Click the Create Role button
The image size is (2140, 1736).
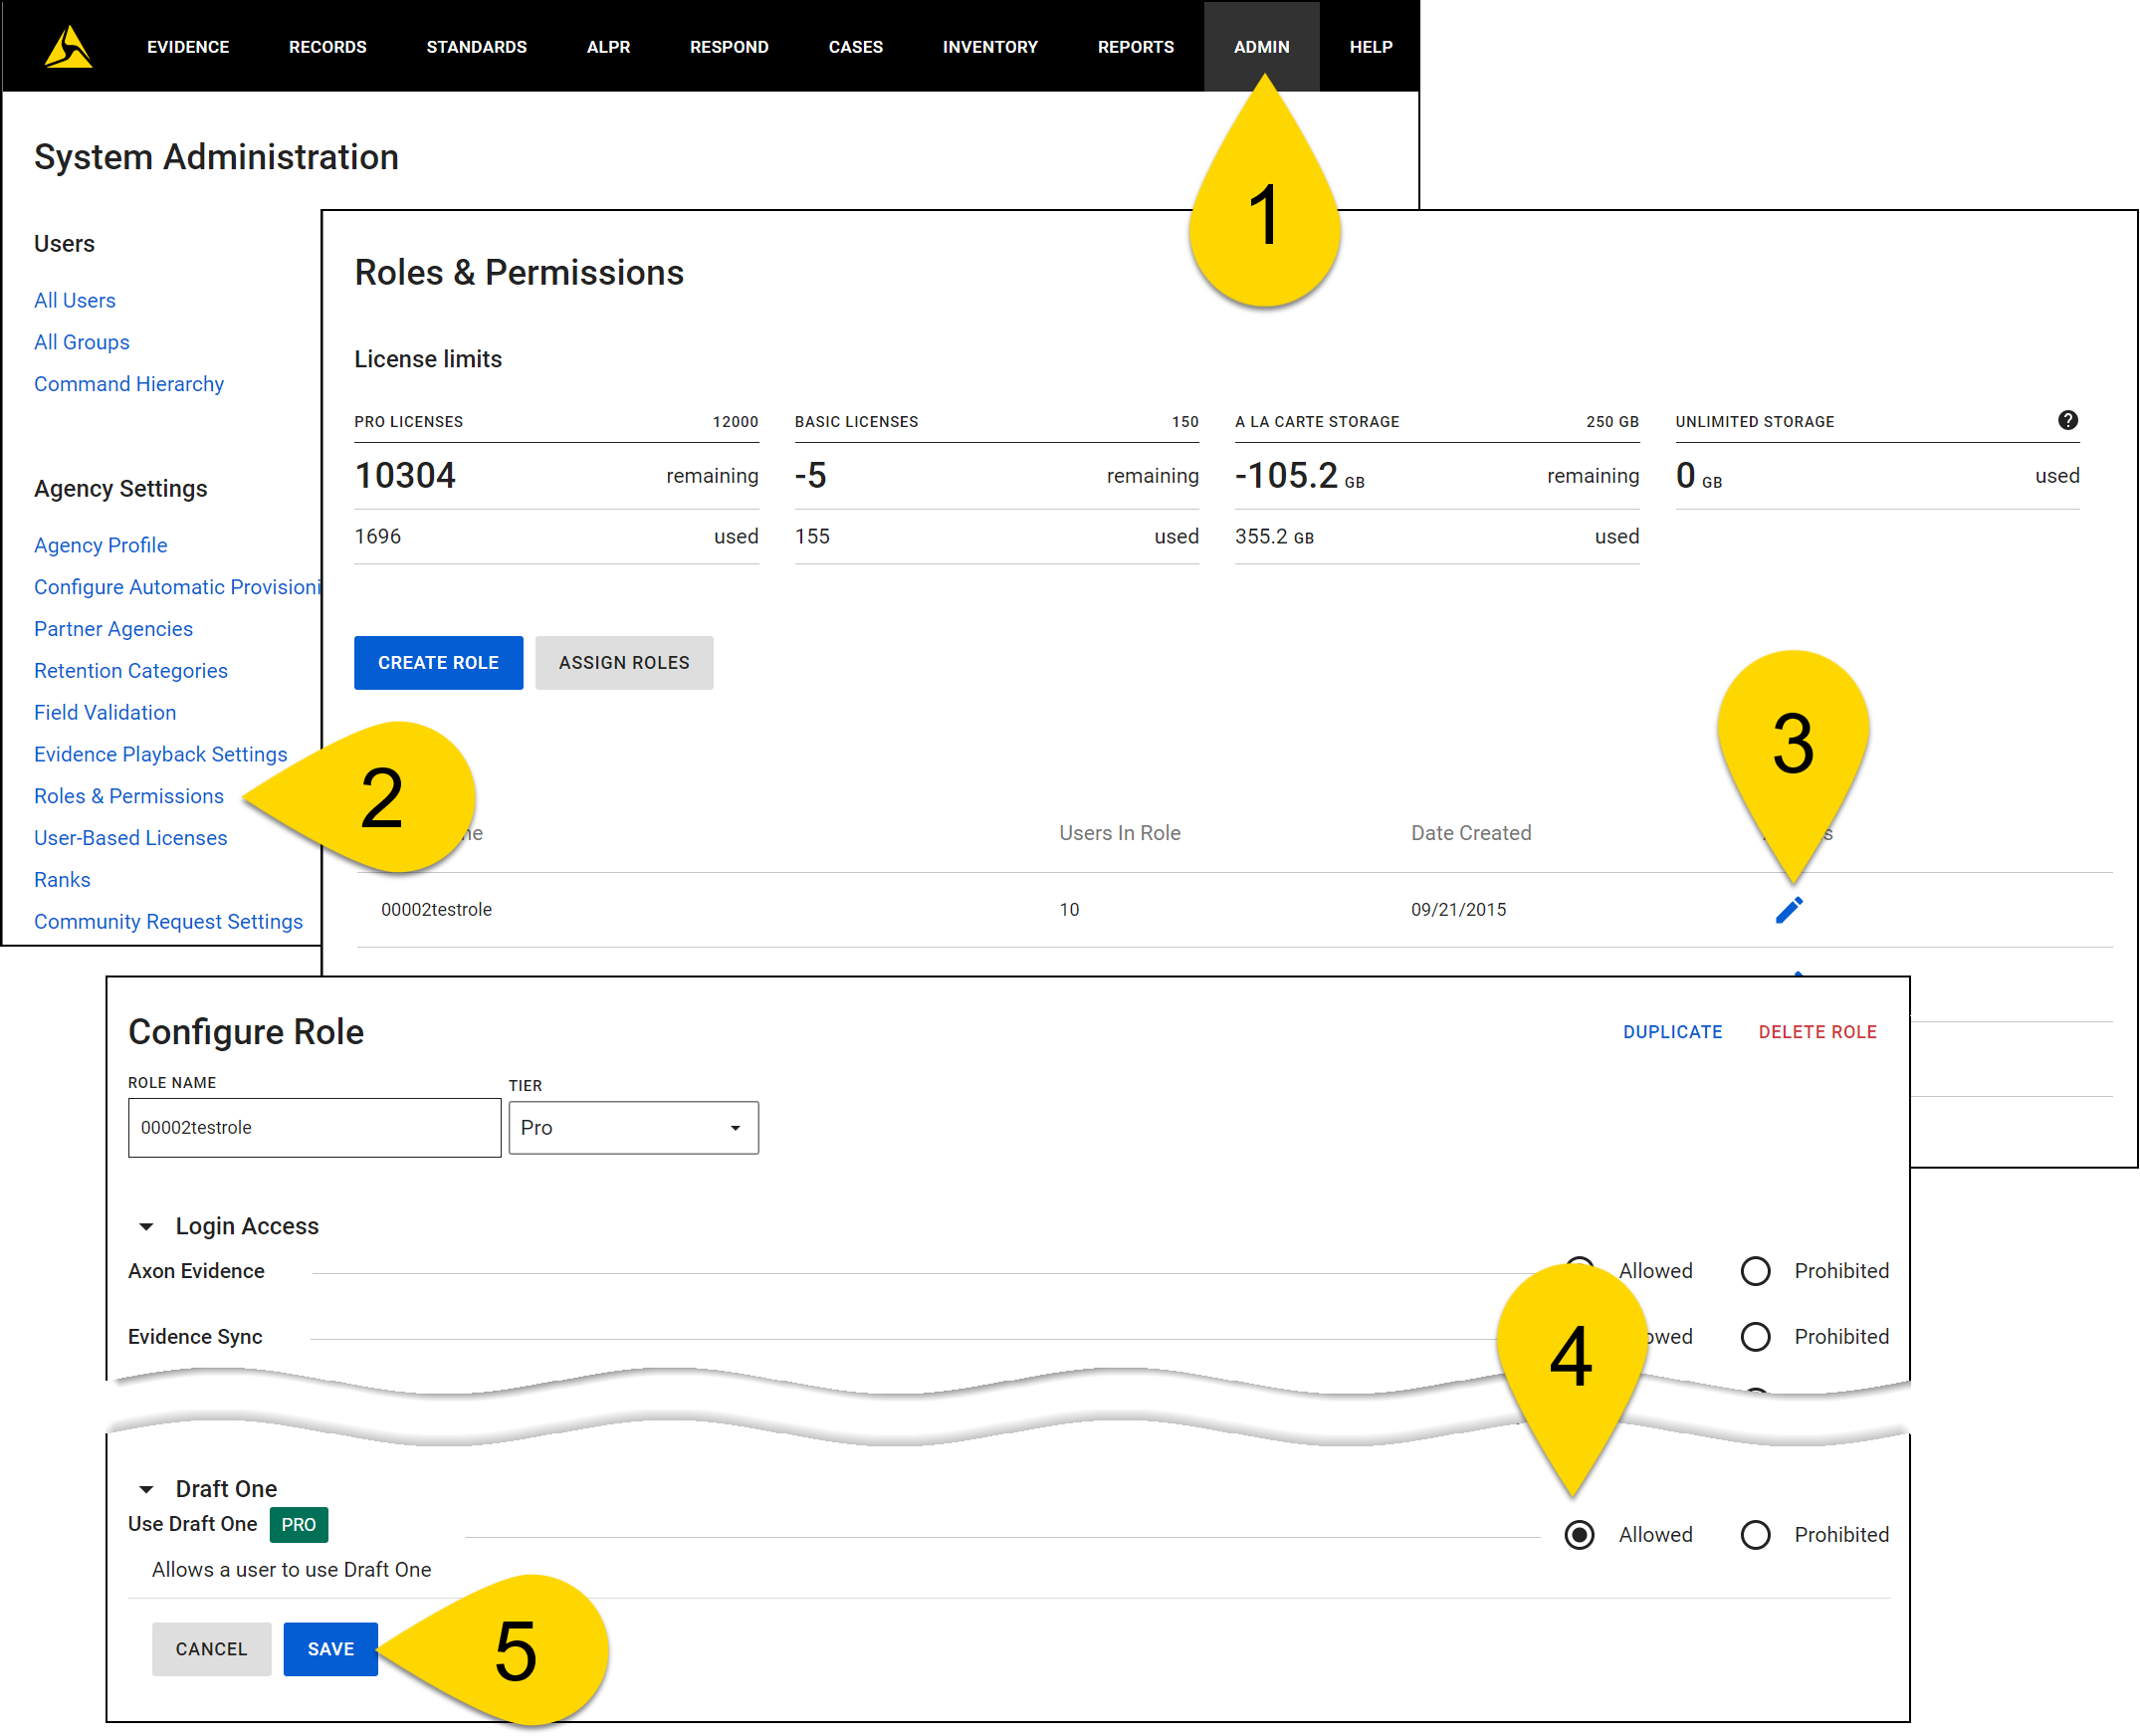pos(438,662)
